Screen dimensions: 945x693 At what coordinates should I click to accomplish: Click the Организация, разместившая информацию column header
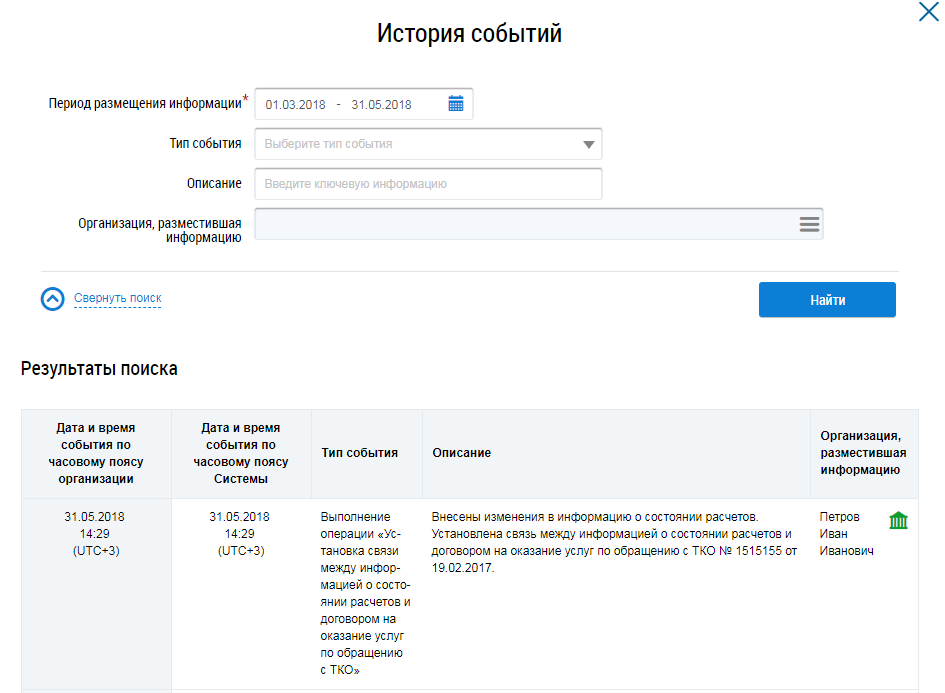pos(863,453)
